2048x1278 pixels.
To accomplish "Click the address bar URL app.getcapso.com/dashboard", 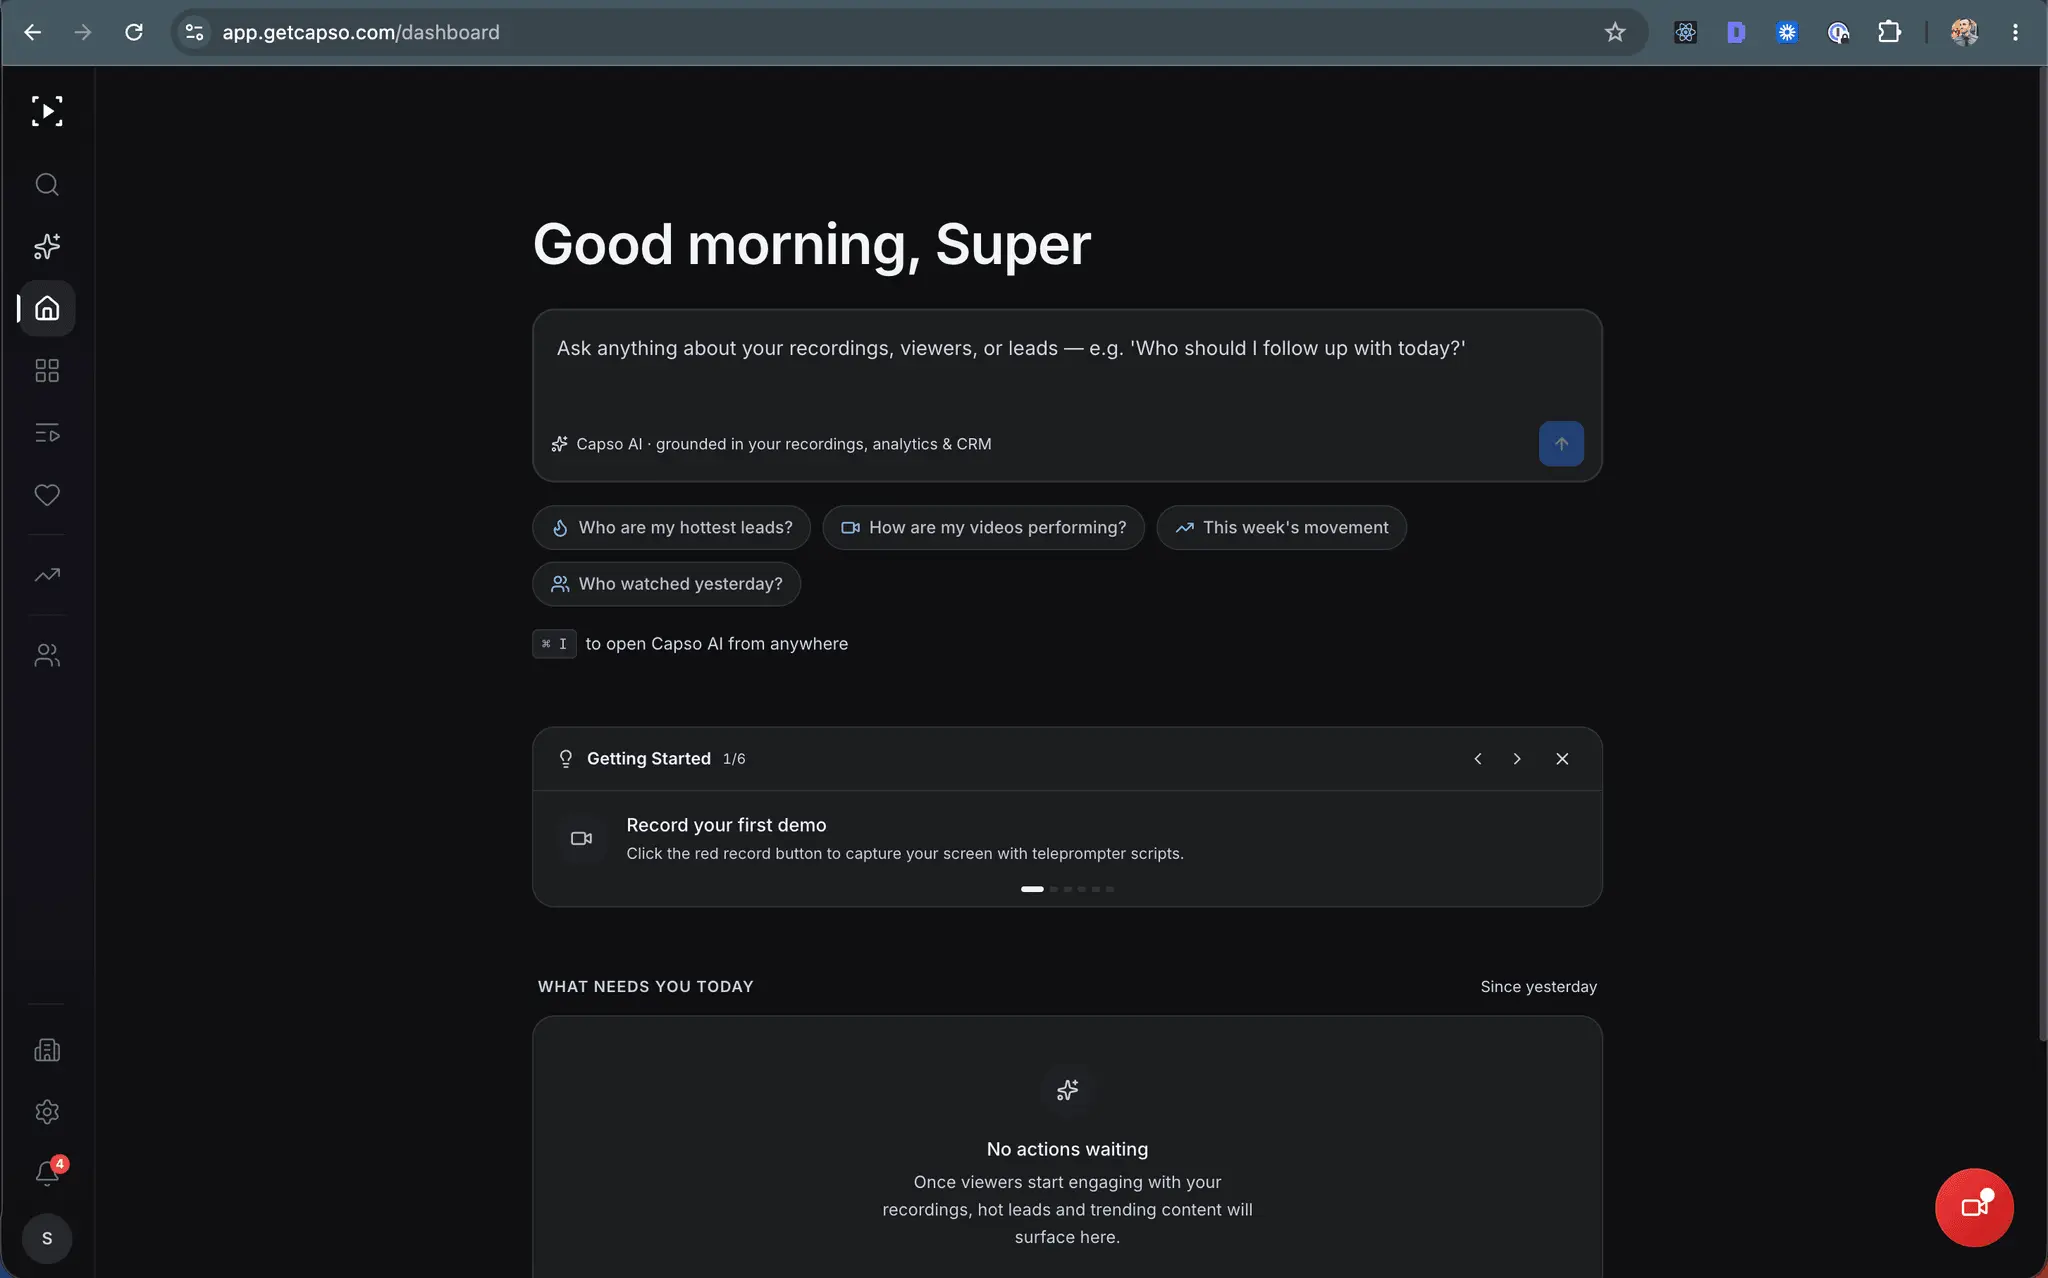I will tap(361, 32).
